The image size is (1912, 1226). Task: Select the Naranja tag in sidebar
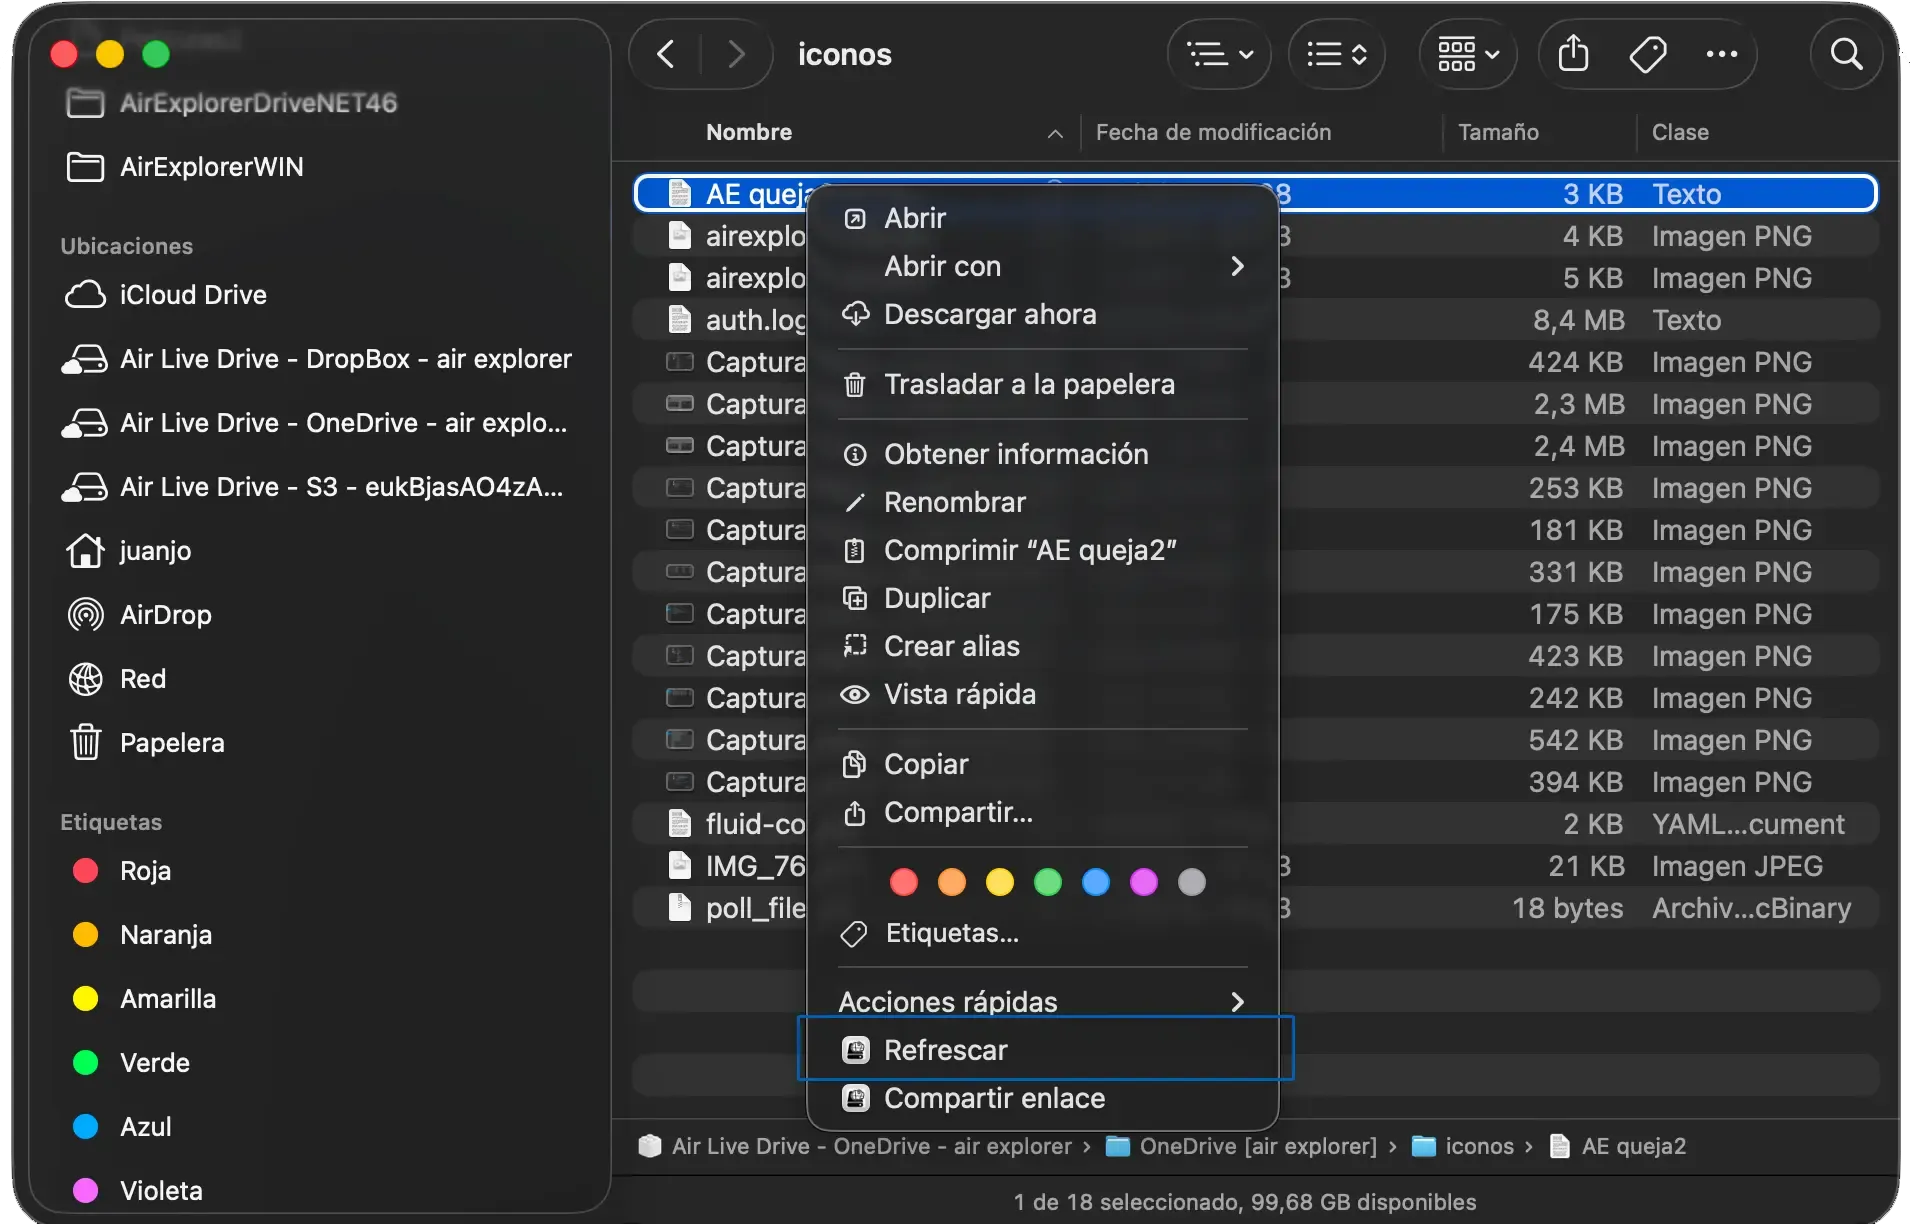click(320, 934)
